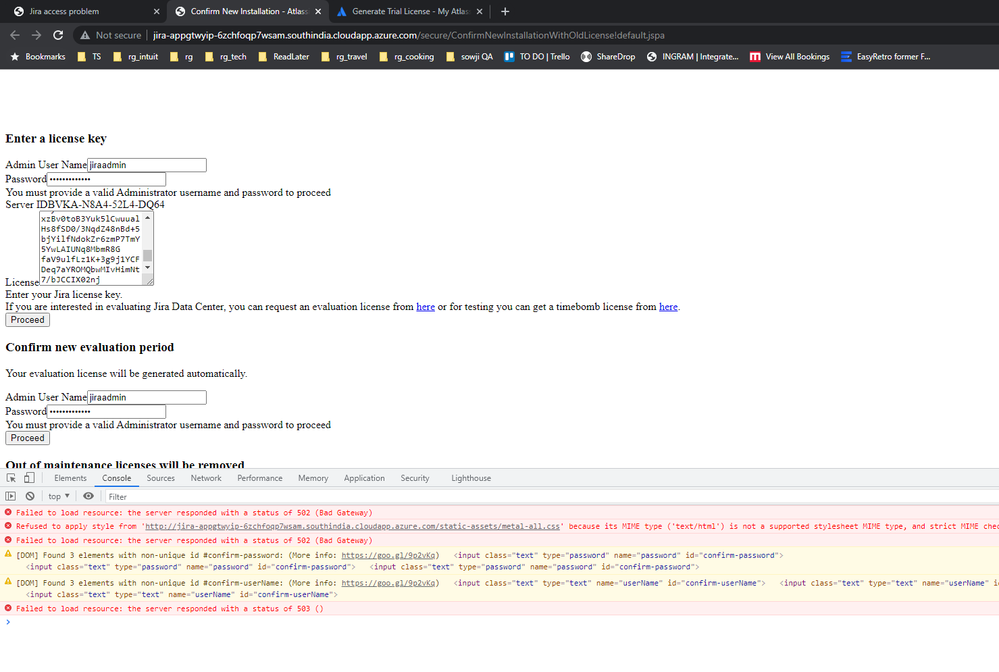This screenshot has width=999, height=672.
Task: Click the Not secure warning icon
Action: point(85,35)
